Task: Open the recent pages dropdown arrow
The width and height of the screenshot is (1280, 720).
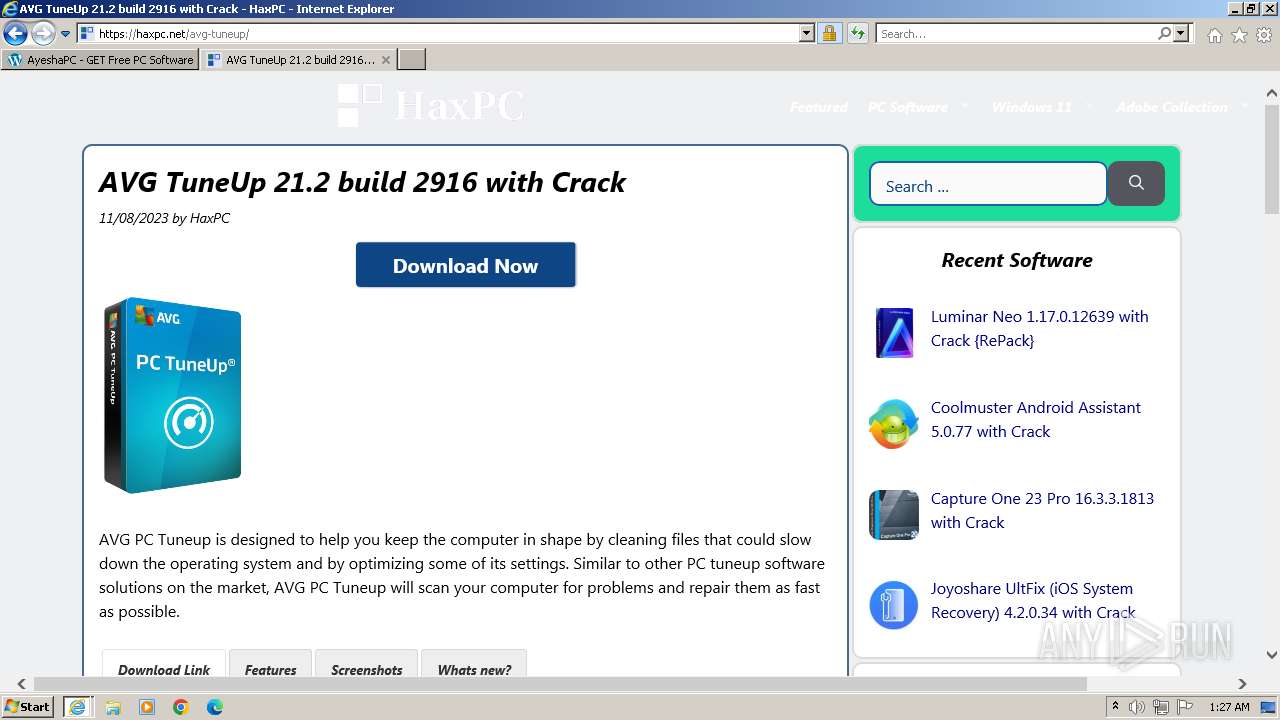Action: tap(66, 34)
